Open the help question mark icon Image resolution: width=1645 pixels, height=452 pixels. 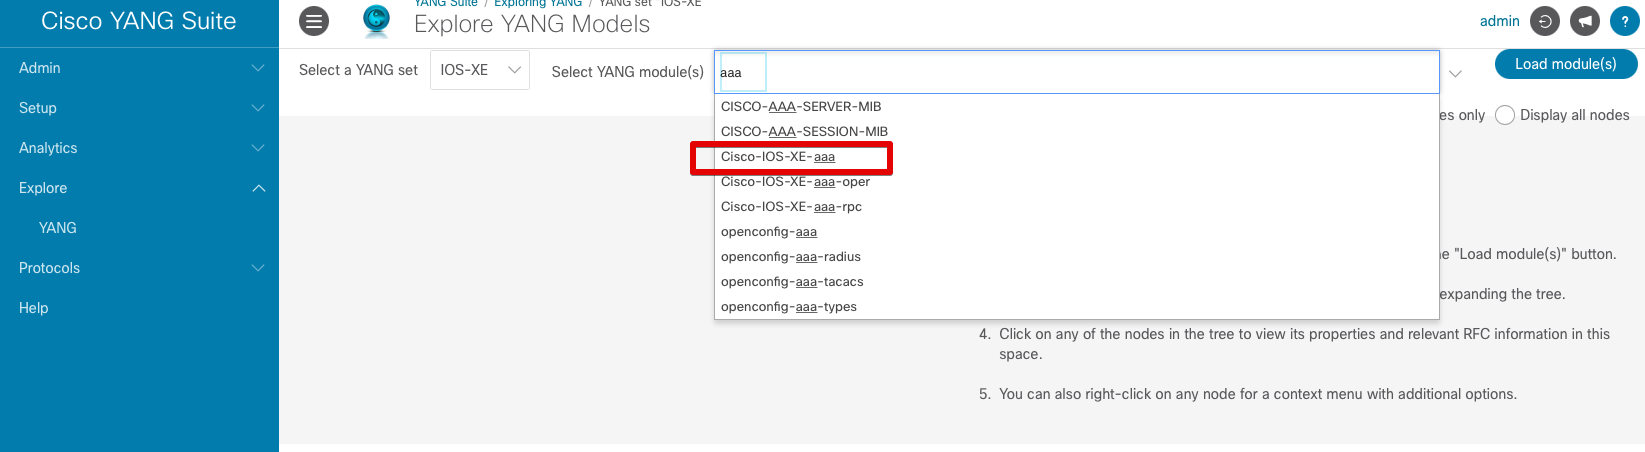click(1625, 21)
